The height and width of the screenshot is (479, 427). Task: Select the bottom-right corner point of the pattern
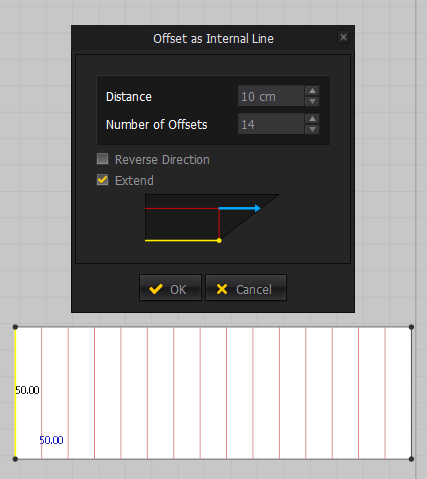point(411,459)
